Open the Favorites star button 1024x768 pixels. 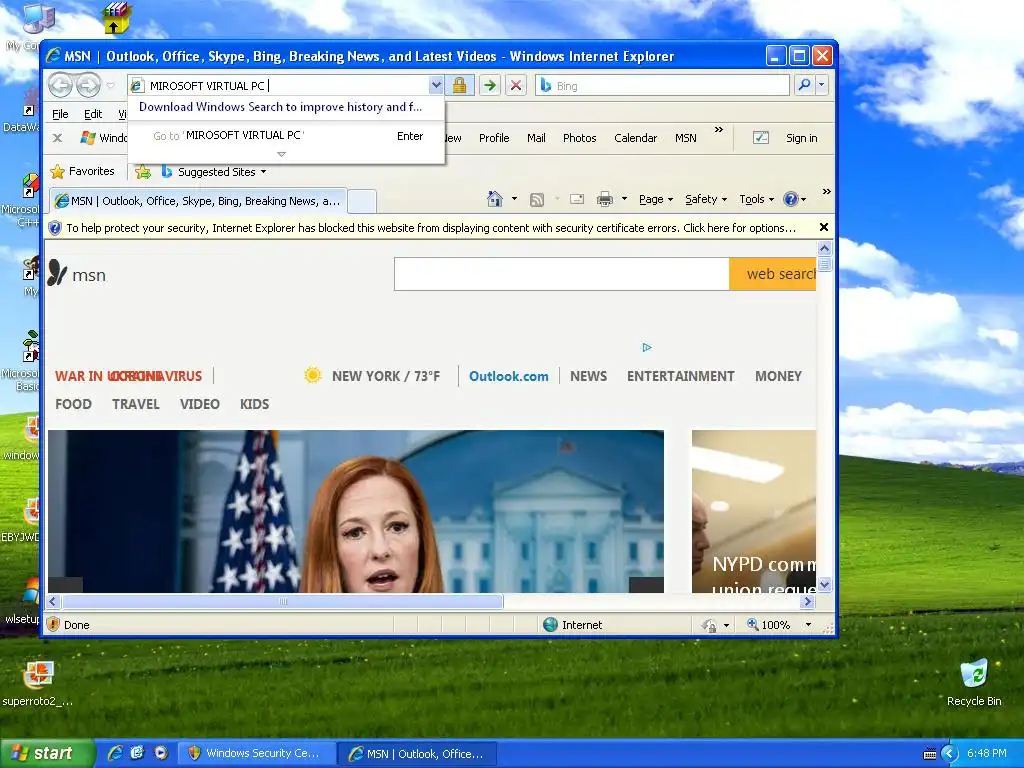83,172
